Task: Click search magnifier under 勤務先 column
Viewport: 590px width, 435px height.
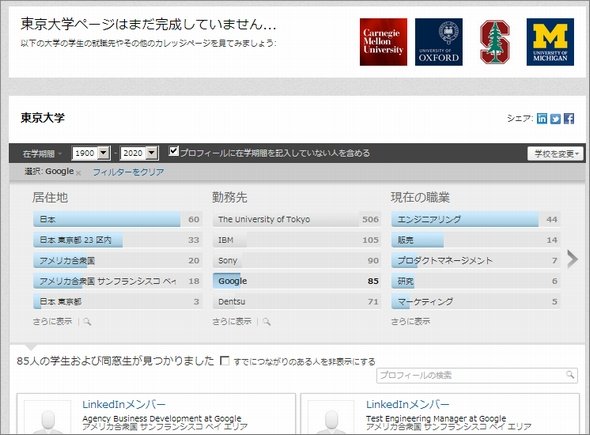Action: (267, 322)
